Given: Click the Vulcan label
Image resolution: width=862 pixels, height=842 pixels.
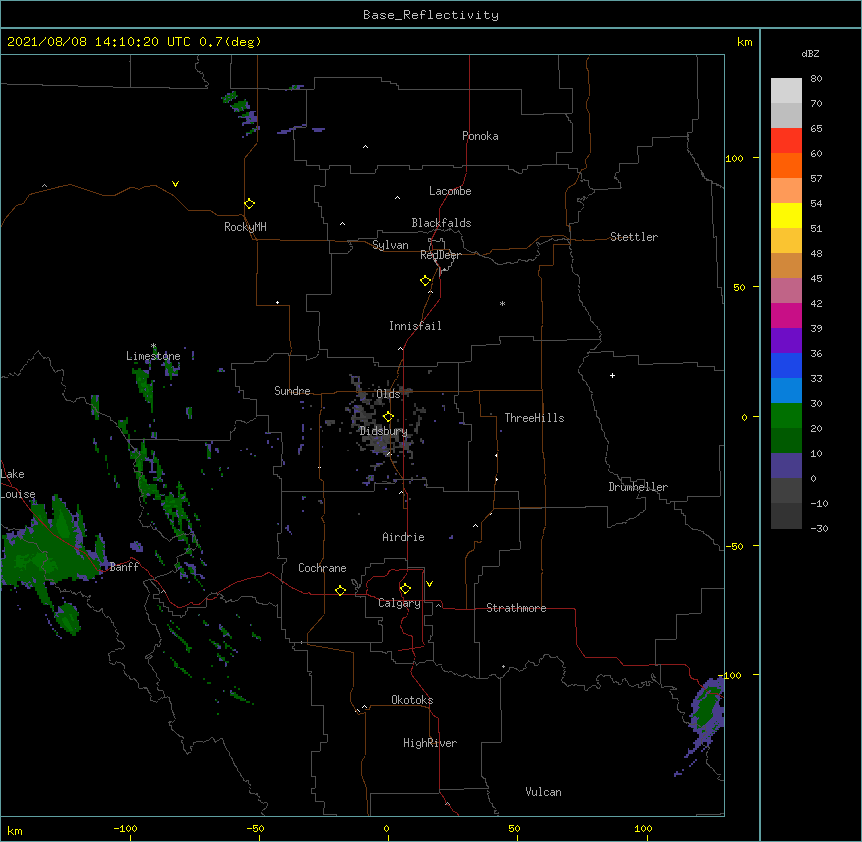Looking at the screenshot, I should [543, 792].
